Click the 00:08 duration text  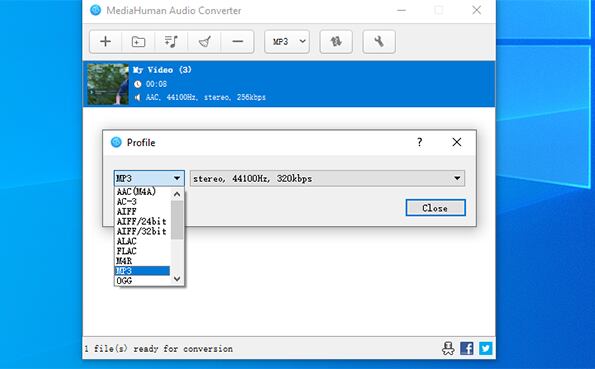pos(156,84)
